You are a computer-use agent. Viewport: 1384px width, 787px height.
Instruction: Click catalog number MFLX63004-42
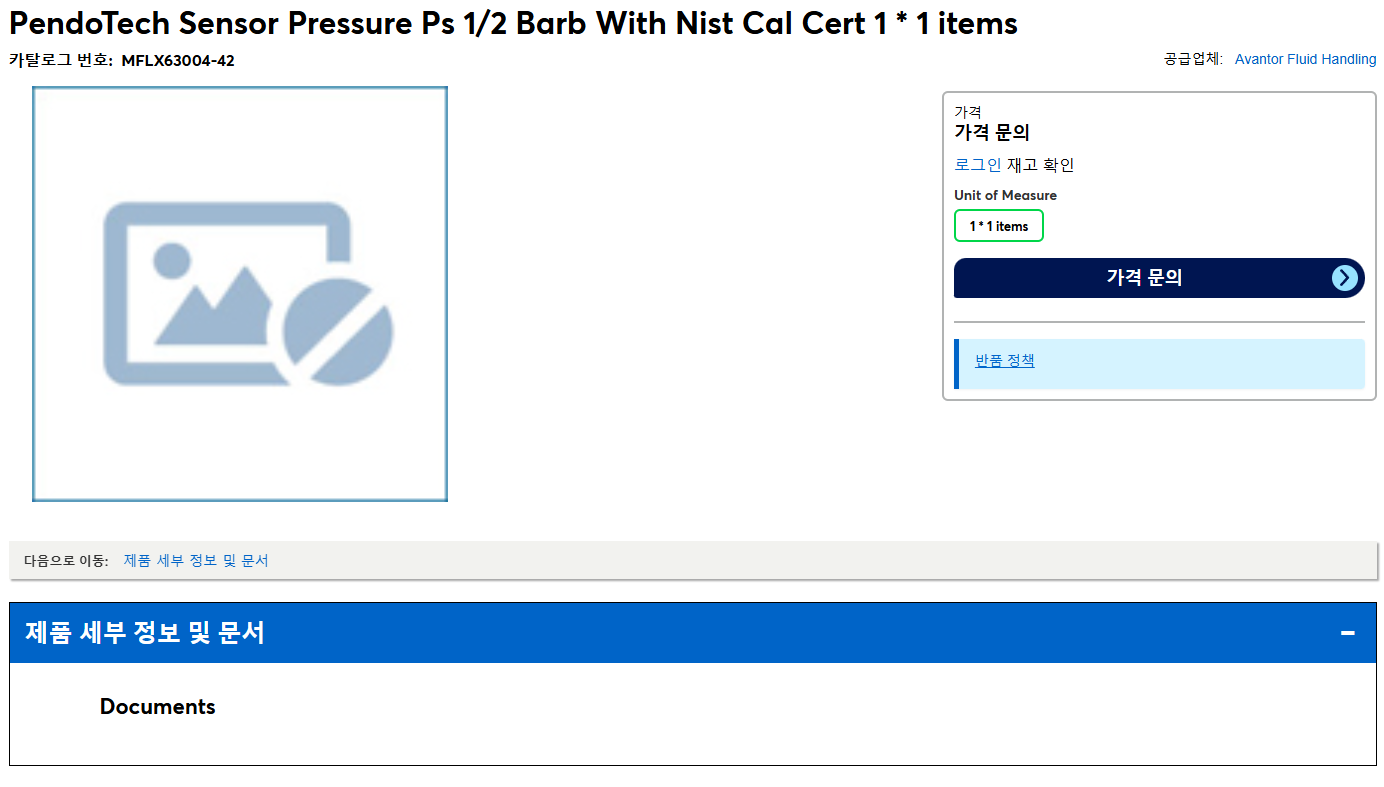click(x=178, y=60)
